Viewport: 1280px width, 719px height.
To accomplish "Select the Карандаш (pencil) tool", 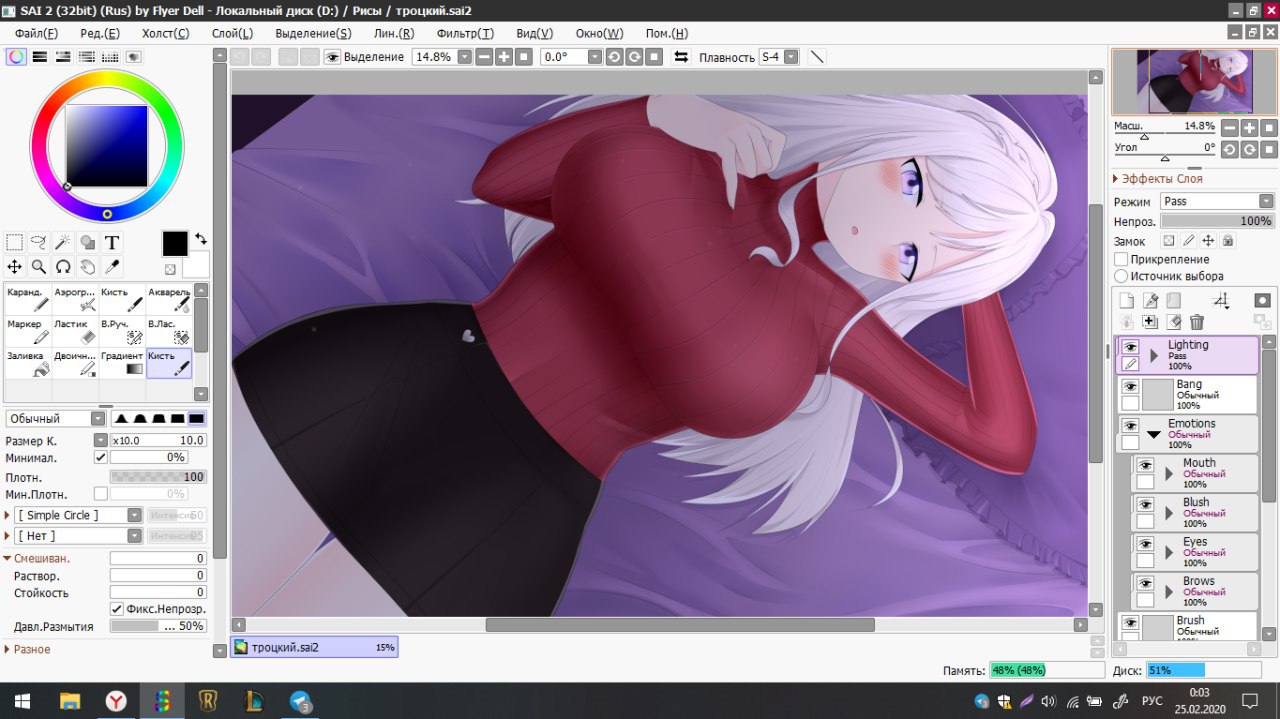I will click(x=28, y=300).
